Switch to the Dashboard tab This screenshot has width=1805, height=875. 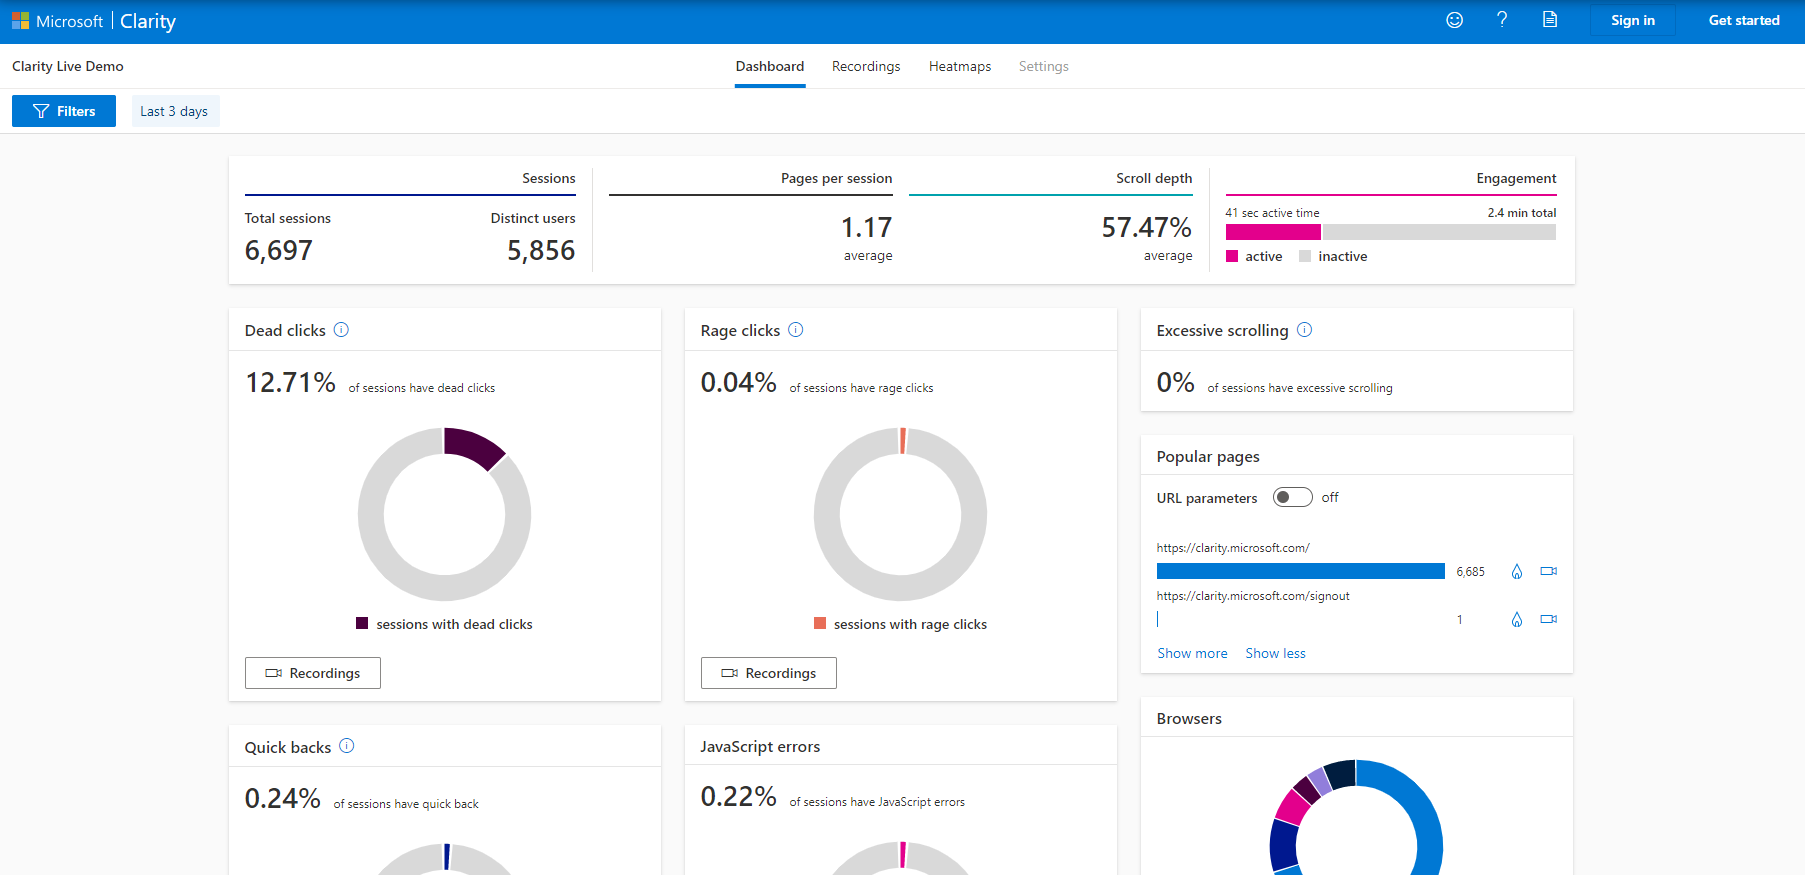pos(770,66)
